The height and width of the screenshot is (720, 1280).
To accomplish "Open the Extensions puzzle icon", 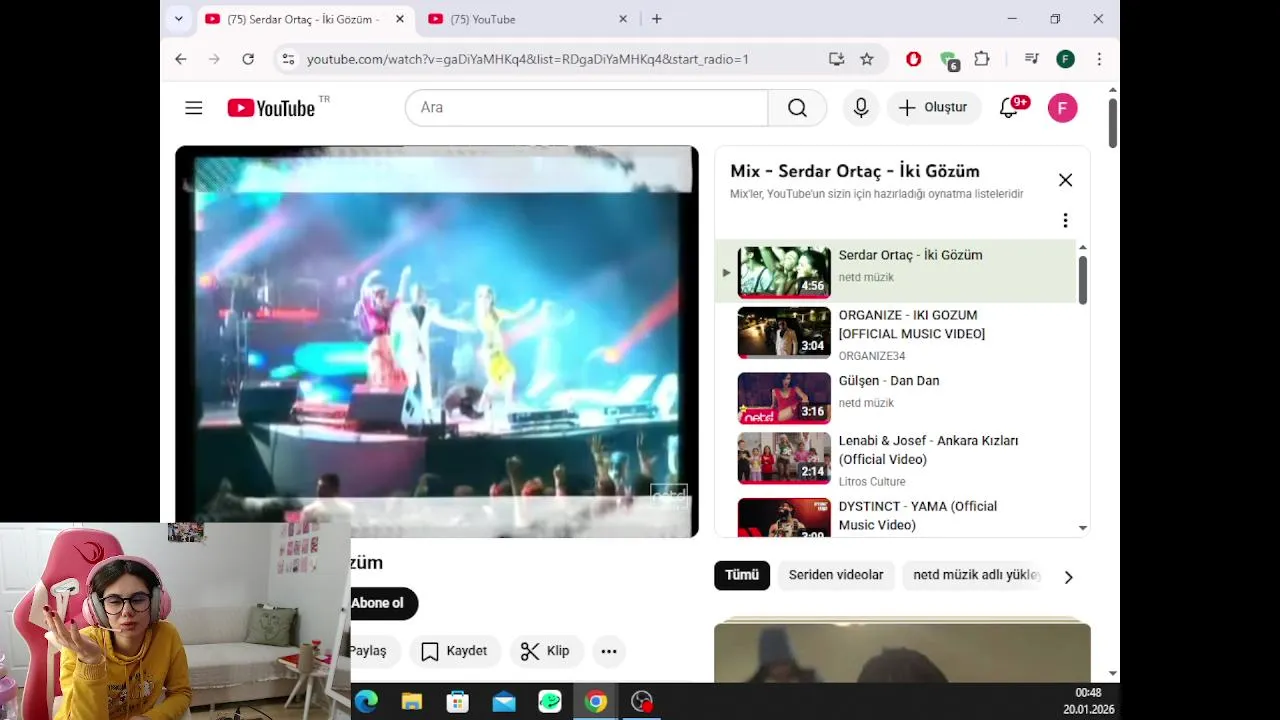I will click(982, 59).
